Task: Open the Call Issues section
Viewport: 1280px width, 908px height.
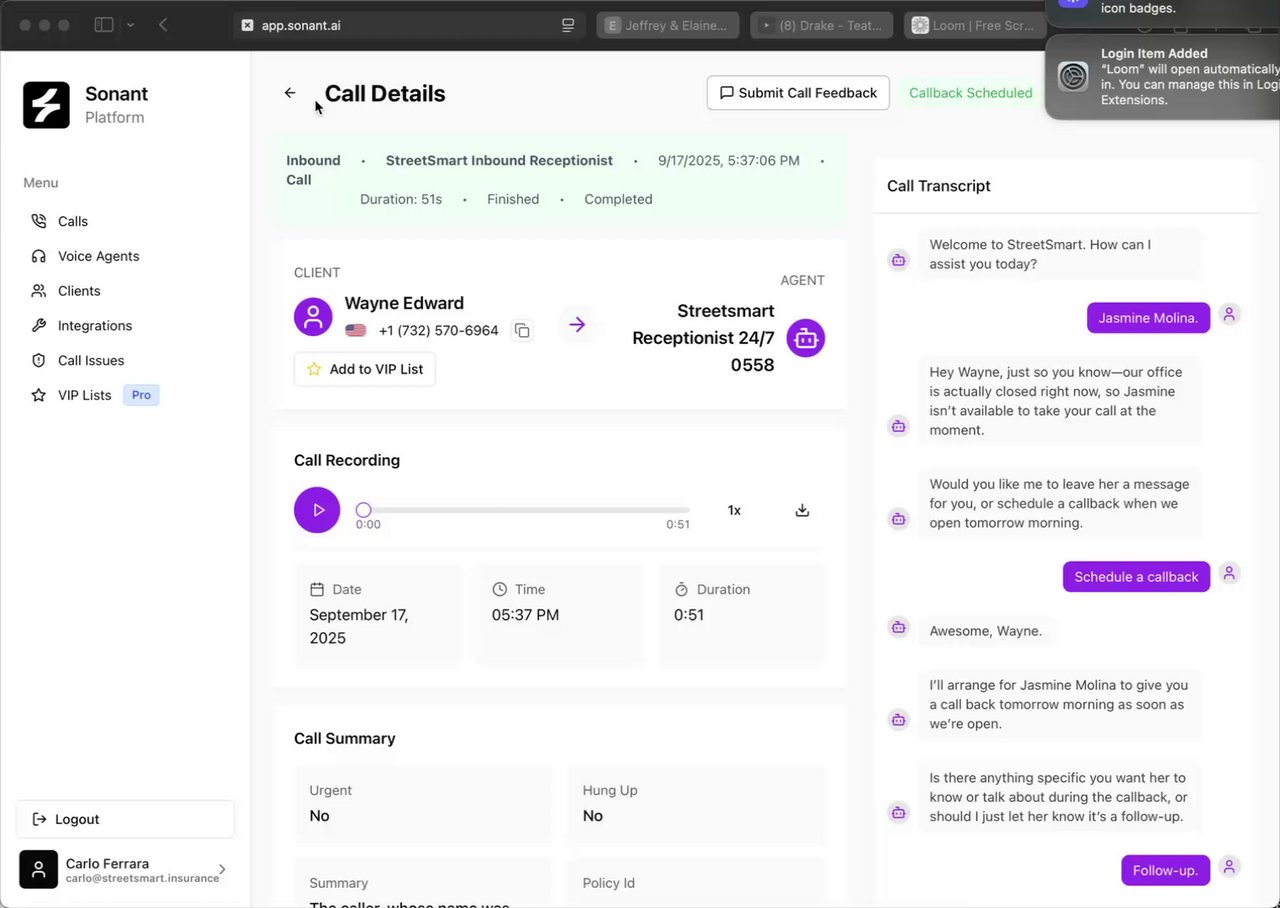Action: (91, 360)
